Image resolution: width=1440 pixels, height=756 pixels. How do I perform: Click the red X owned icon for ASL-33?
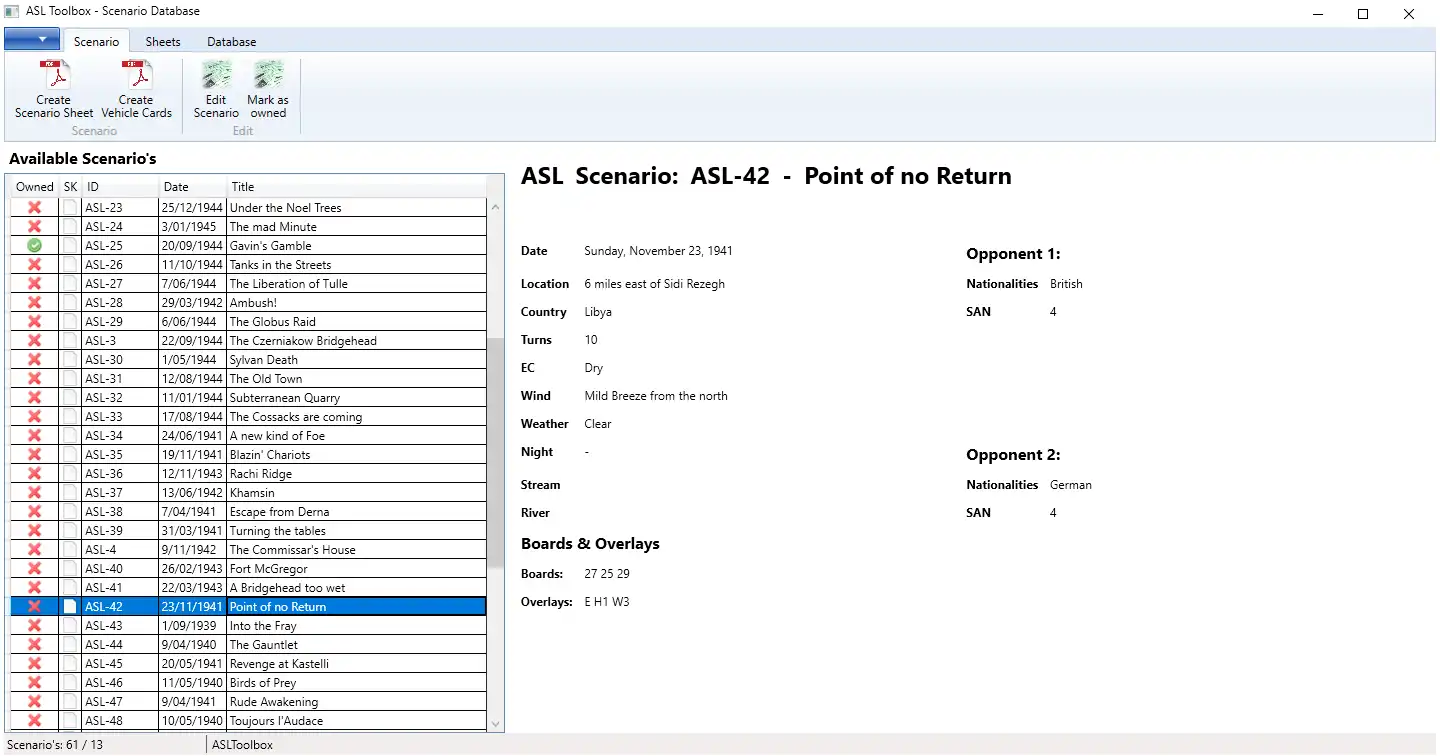[x=34, y=417]
